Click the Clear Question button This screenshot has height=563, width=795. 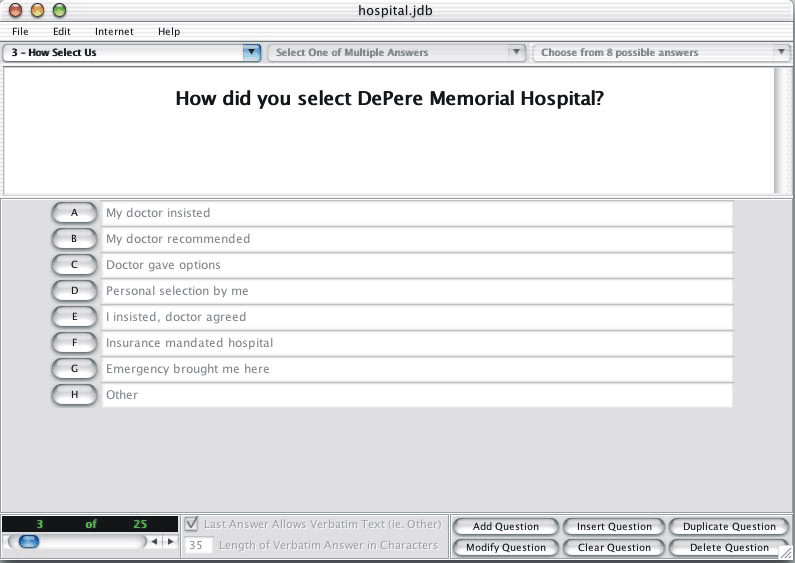point(614,548)
